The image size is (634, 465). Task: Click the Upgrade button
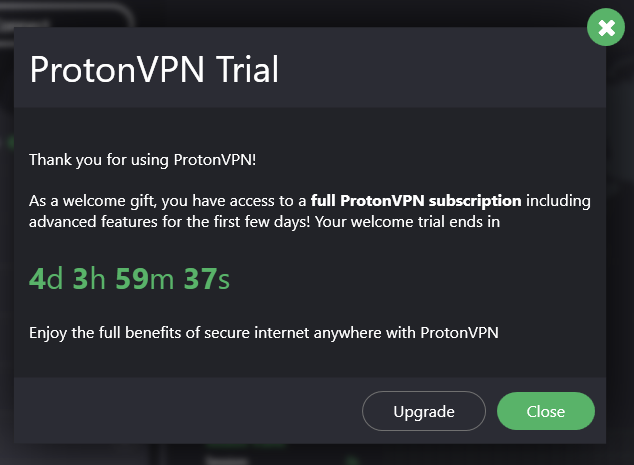[x=424, y=411]
